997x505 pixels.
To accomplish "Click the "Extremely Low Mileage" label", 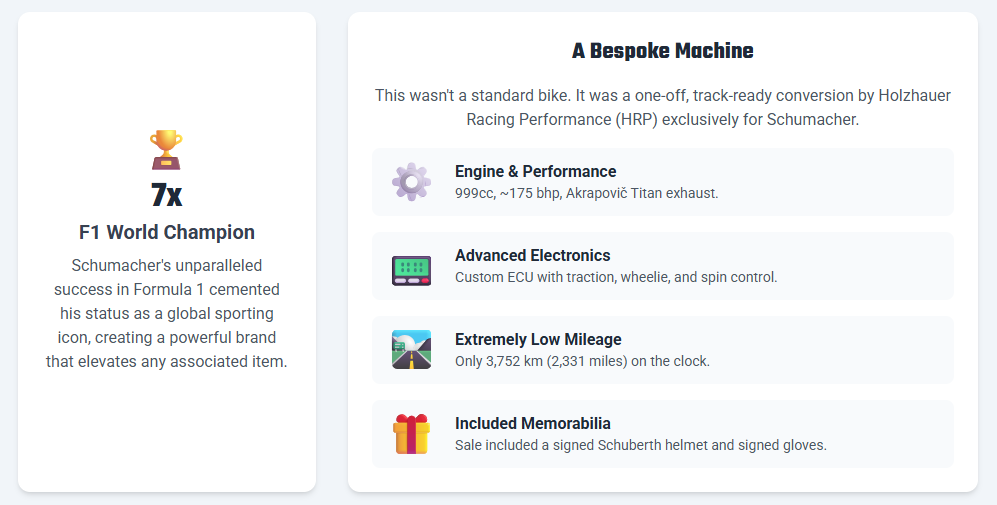I will coord(536,339).
